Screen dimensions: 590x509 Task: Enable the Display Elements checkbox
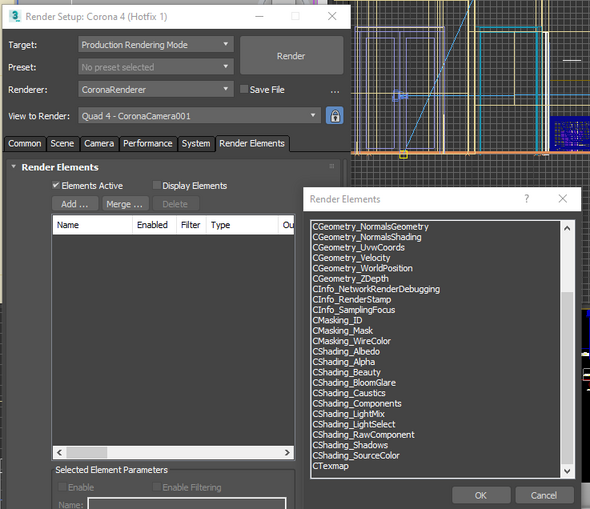pos(157,185)
